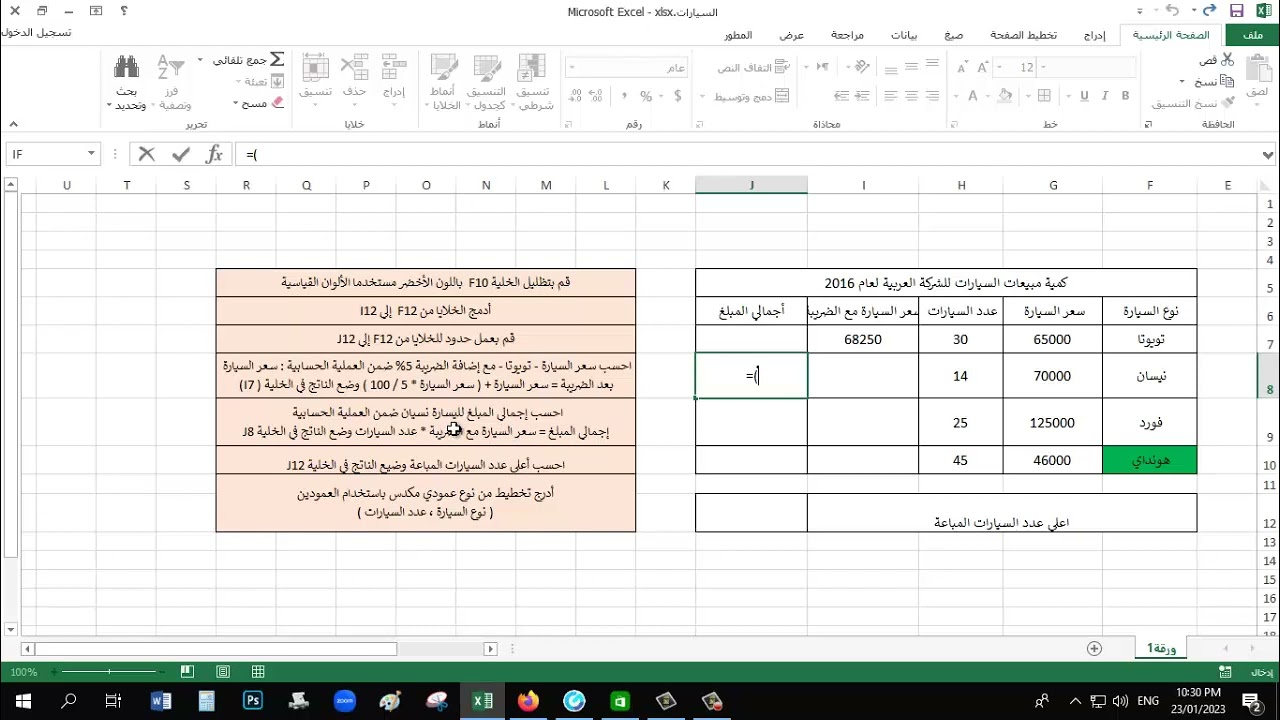Screen dimensions: 1280x720
Task: Expand the formula bar with the chevron
Action: (x=1268, y=155)
